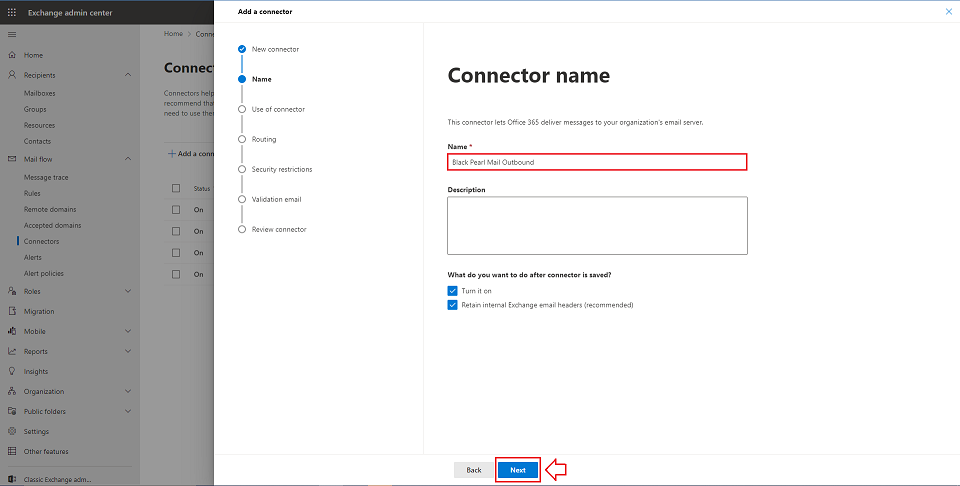Expand the Reports section chevron
The image size is (960, 486).
tap(128, 351)
